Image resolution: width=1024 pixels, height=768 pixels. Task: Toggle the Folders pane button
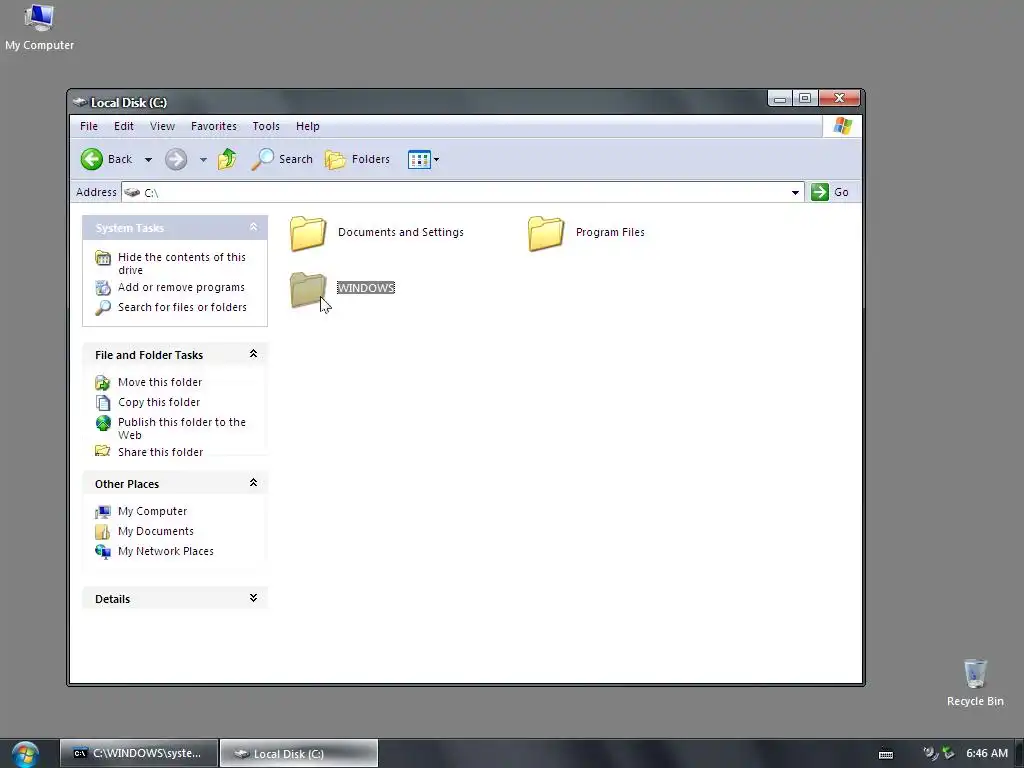point(357,159)
